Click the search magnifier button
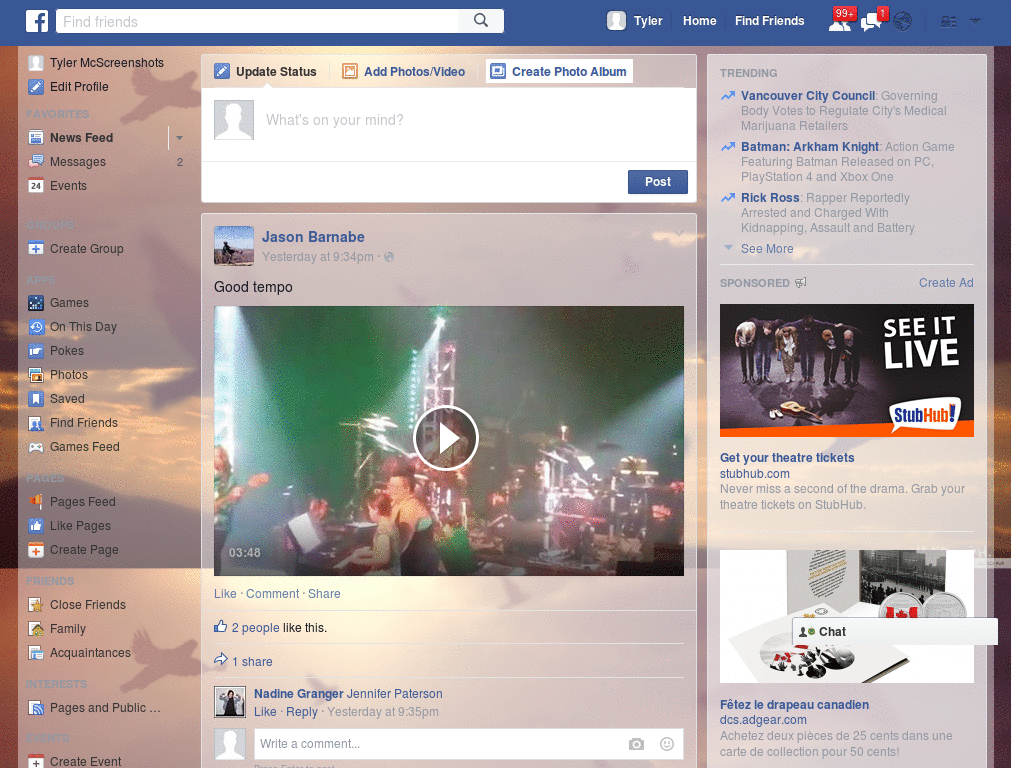The height and width of the screenshot is (768, 1024). pyautogui.click(x=481, y=21)
